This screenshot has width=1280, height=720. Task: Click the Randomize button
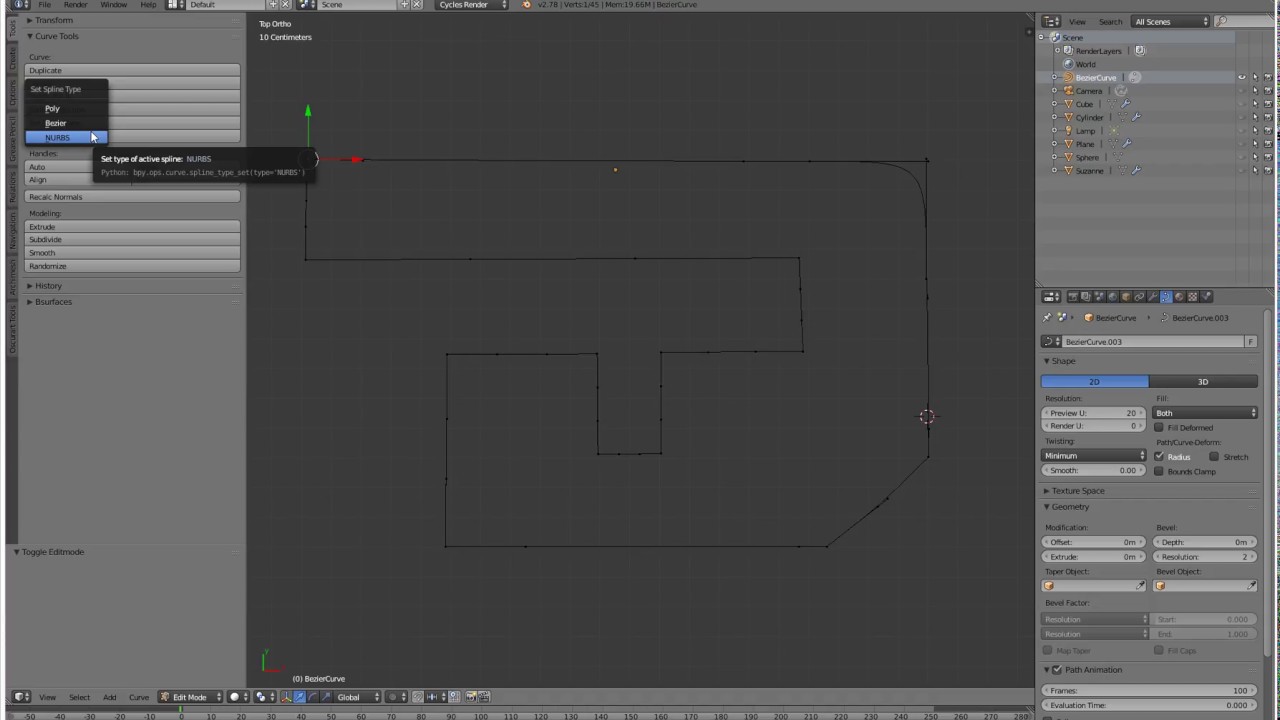(132, 266)
